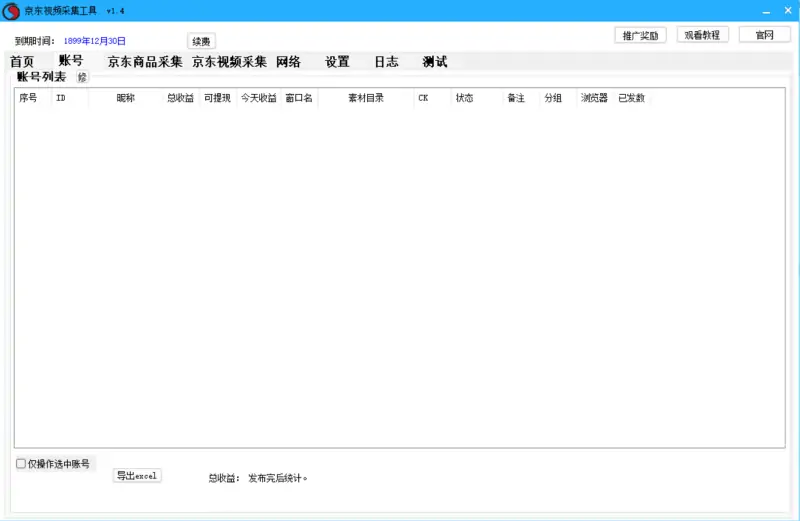Click the app logo icon in title bar
This screenshot has height=521, width=800.
[11, 10]
